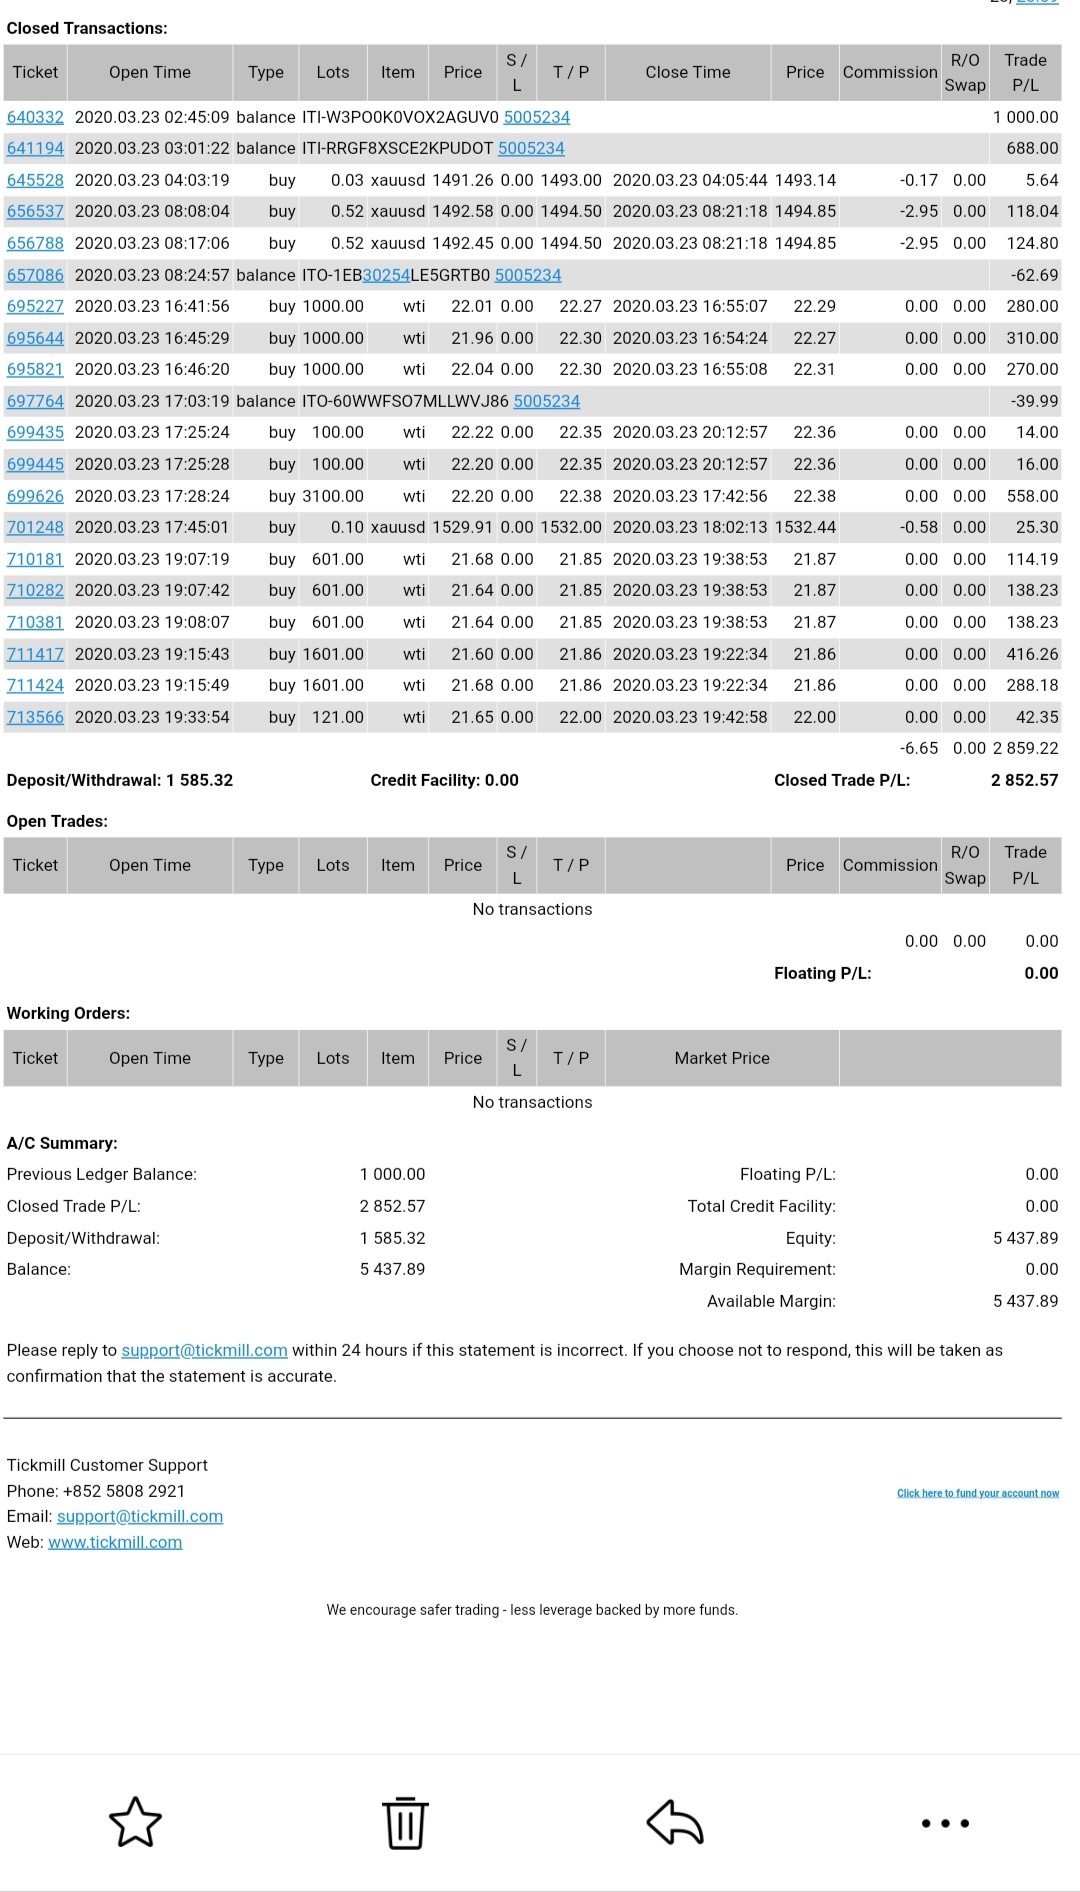Open ticket 713566 link
This screenshot has height=1892, width=1080.
coord(35,717)
